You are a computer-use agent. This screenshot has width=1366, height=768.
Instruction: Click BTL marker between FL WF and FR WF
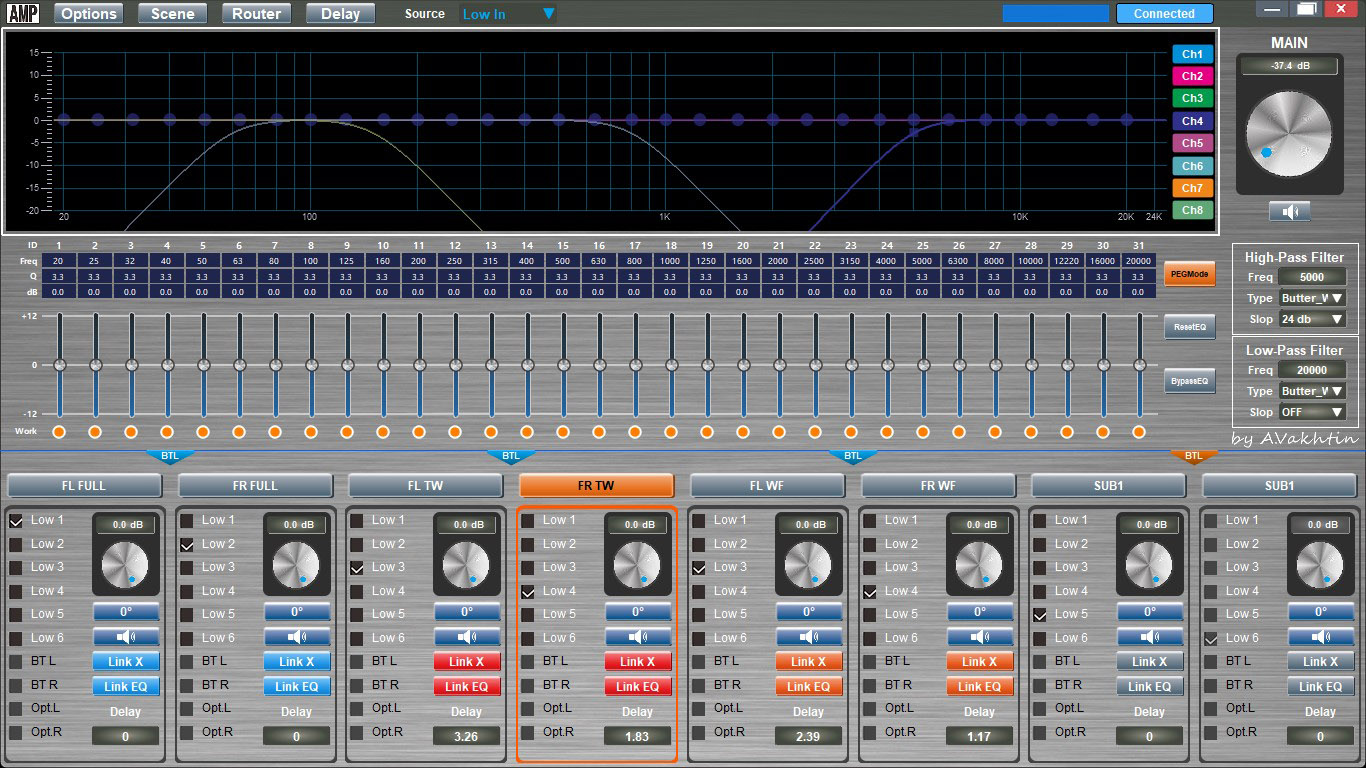[x=852, y=456]
